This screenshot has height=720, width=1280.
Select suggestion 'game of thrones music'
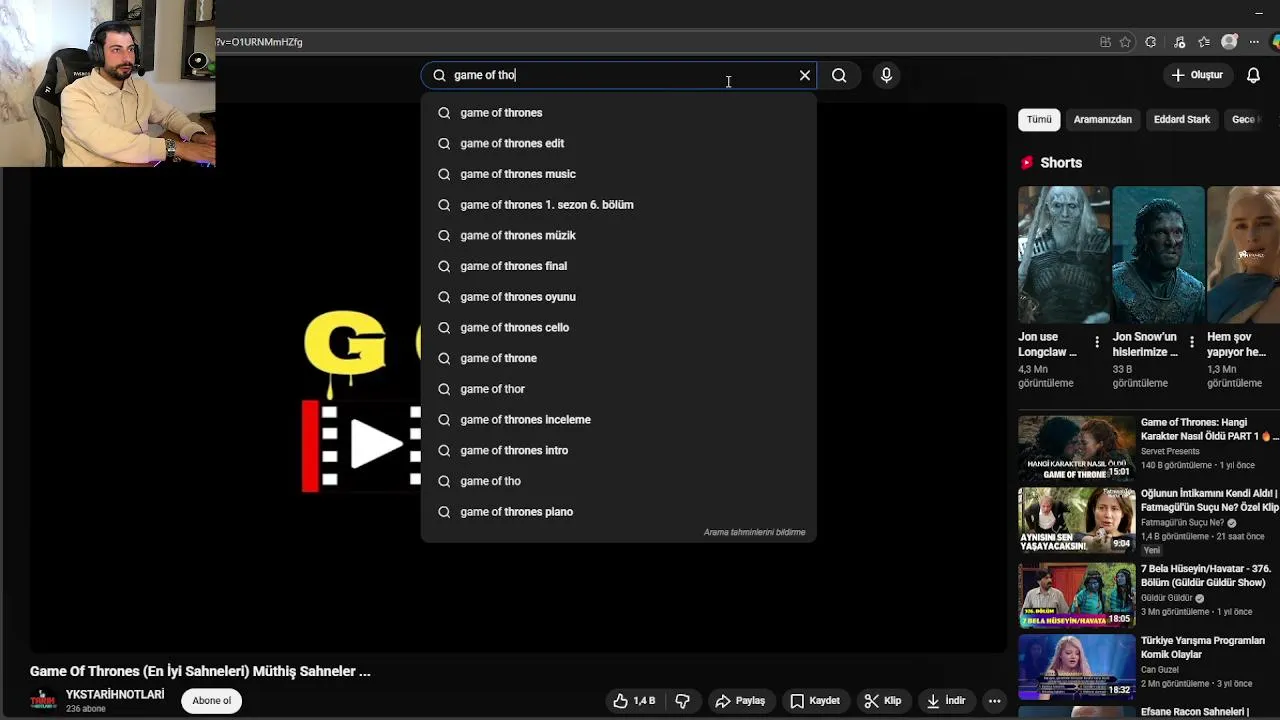point(619,174)
